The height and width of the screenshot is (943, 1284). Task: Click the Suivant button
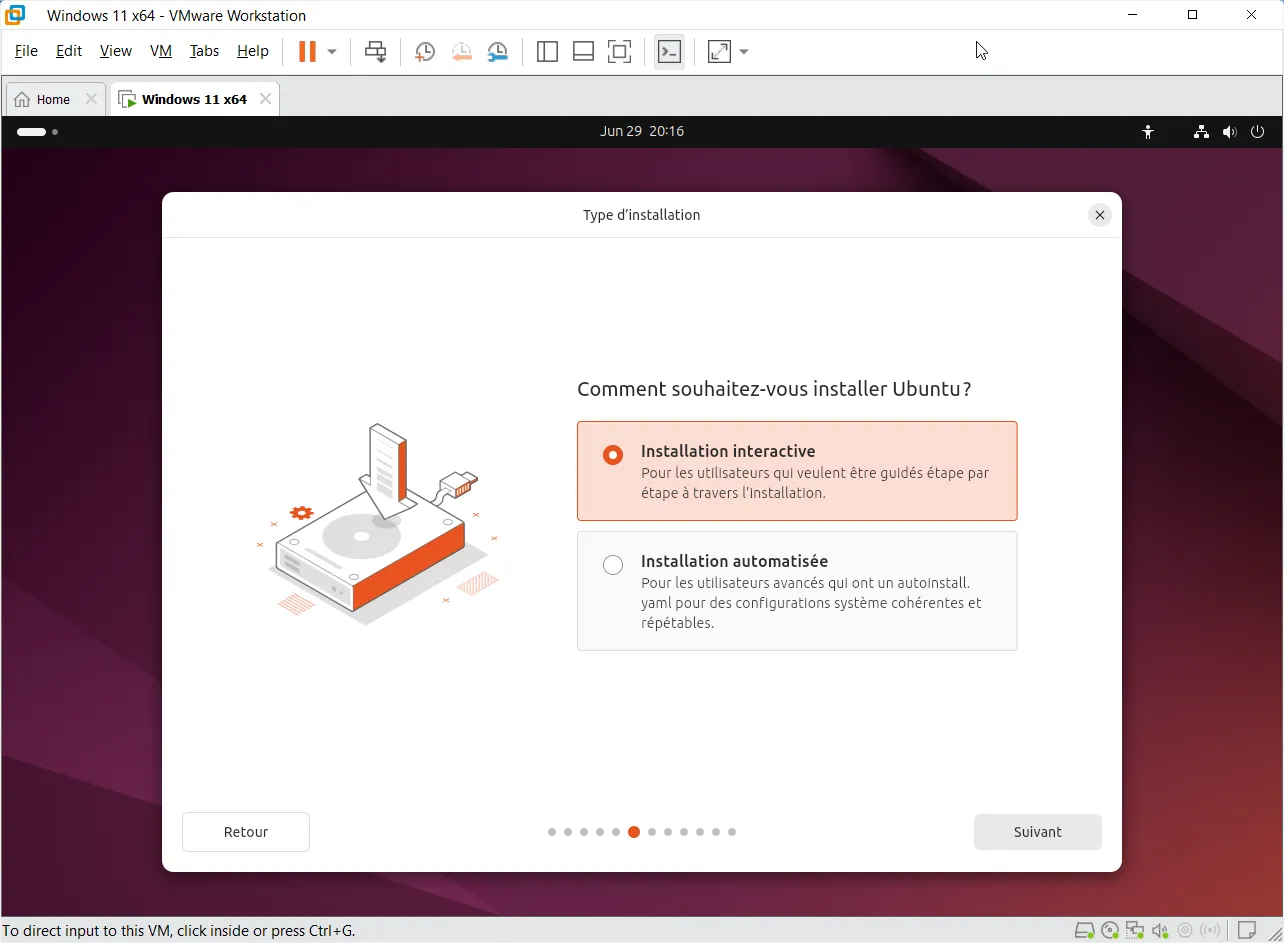pyautogui.click(x=1037, y=832)
